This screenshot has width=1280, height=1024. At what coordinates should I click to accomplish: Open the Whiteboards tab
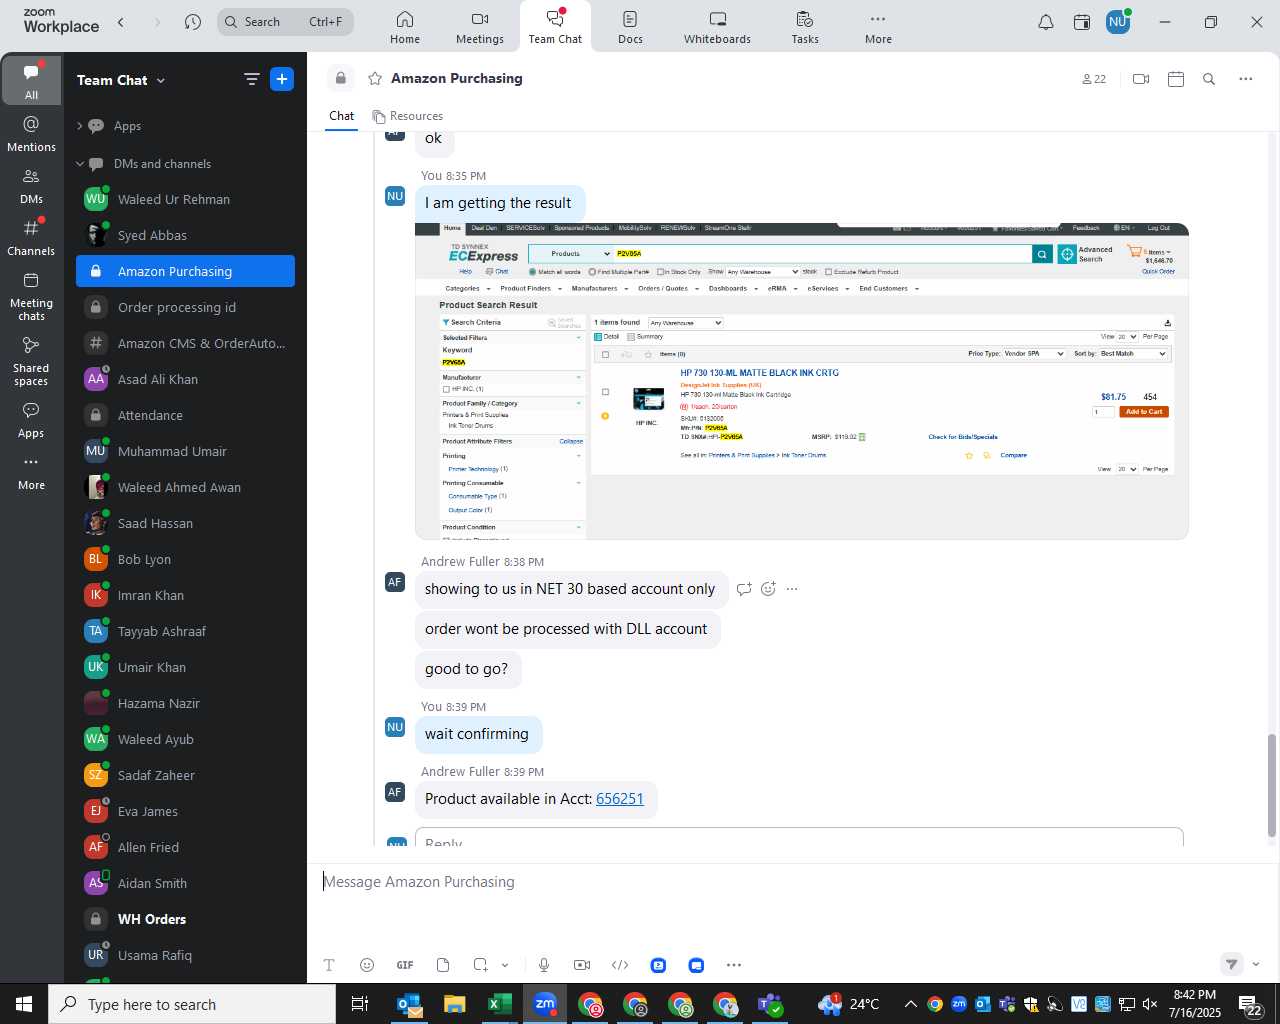(717, 27)
